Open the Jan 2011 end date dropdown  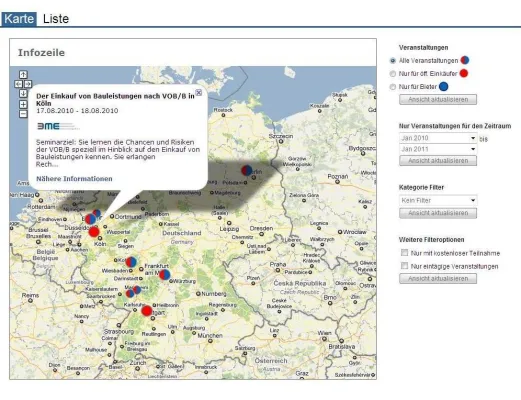[438, 149]
